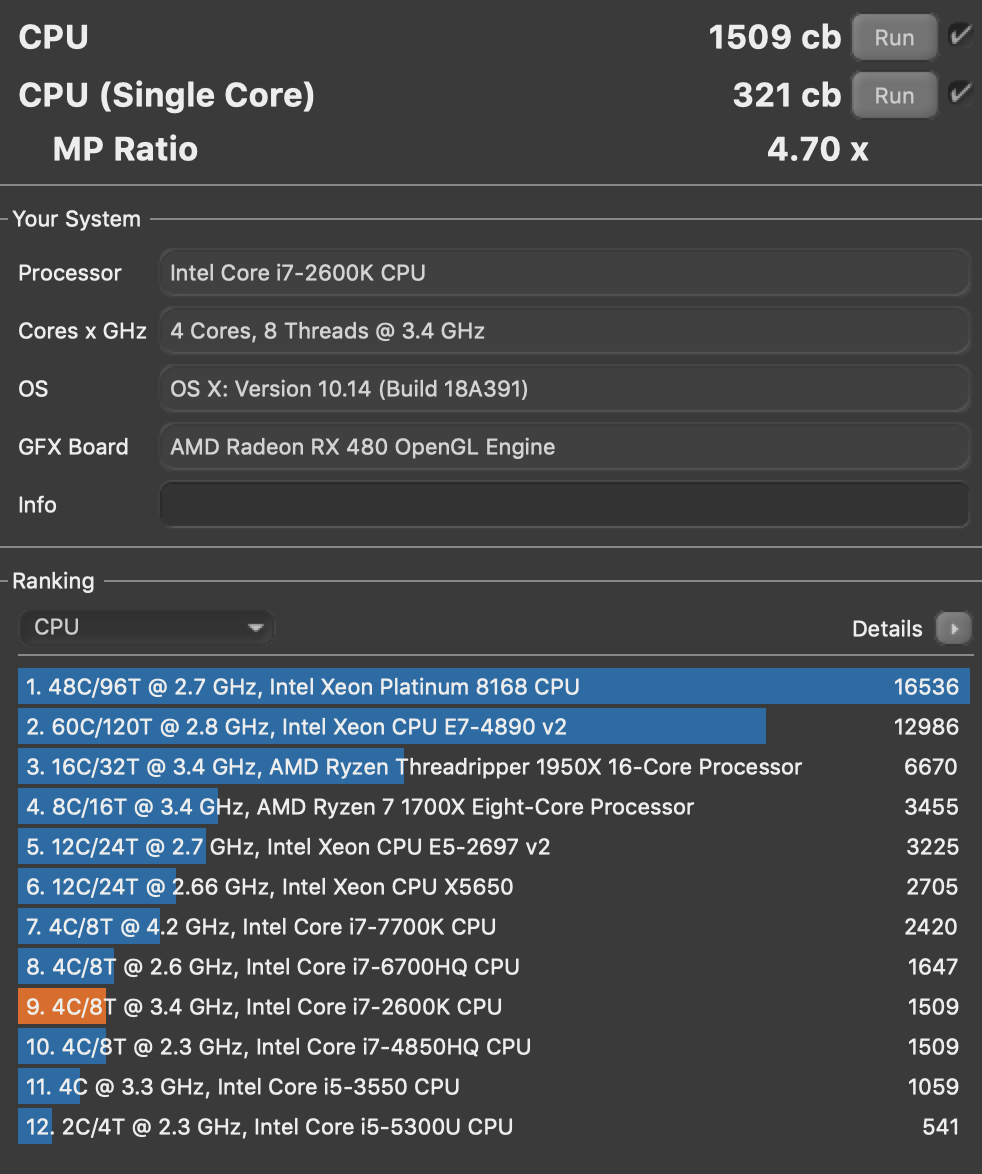Click the Processor field
The width and height of the screenshot is (982, 1174).
[x=565, y=273]
